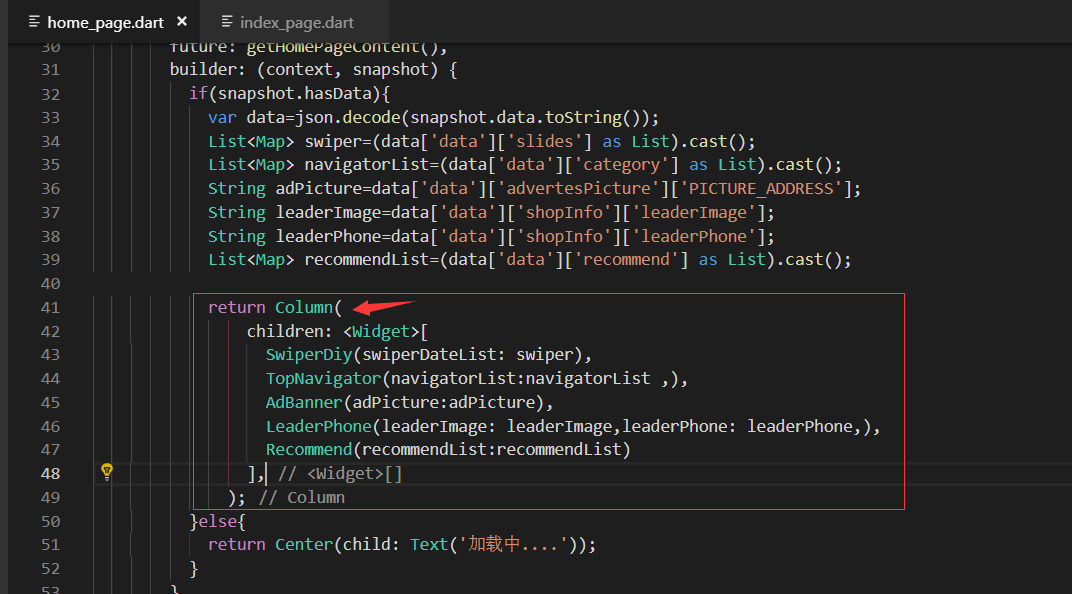The height and width of the screenshot is (594, 1072).
Task: Click 'if(snapshot.hasData){' line
Action: (289, 94)
